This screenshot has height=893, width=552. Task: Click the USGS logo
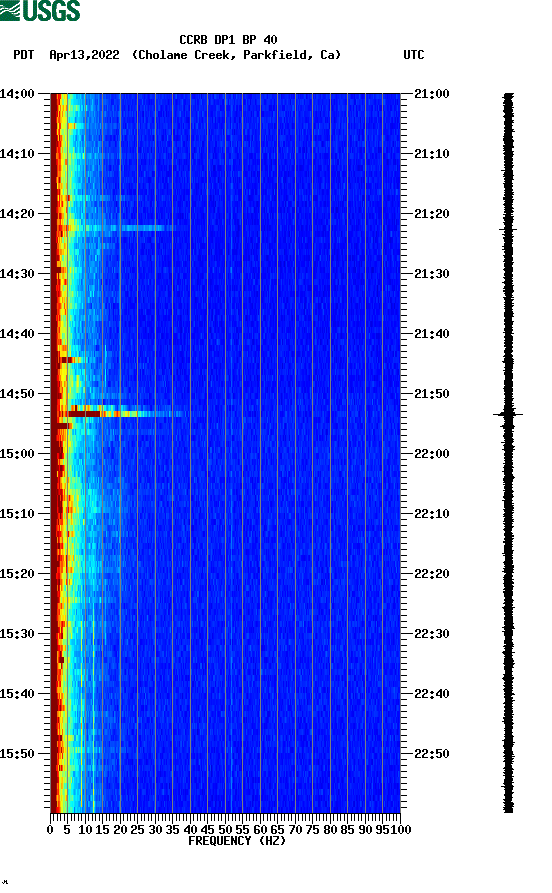[40, 10]
